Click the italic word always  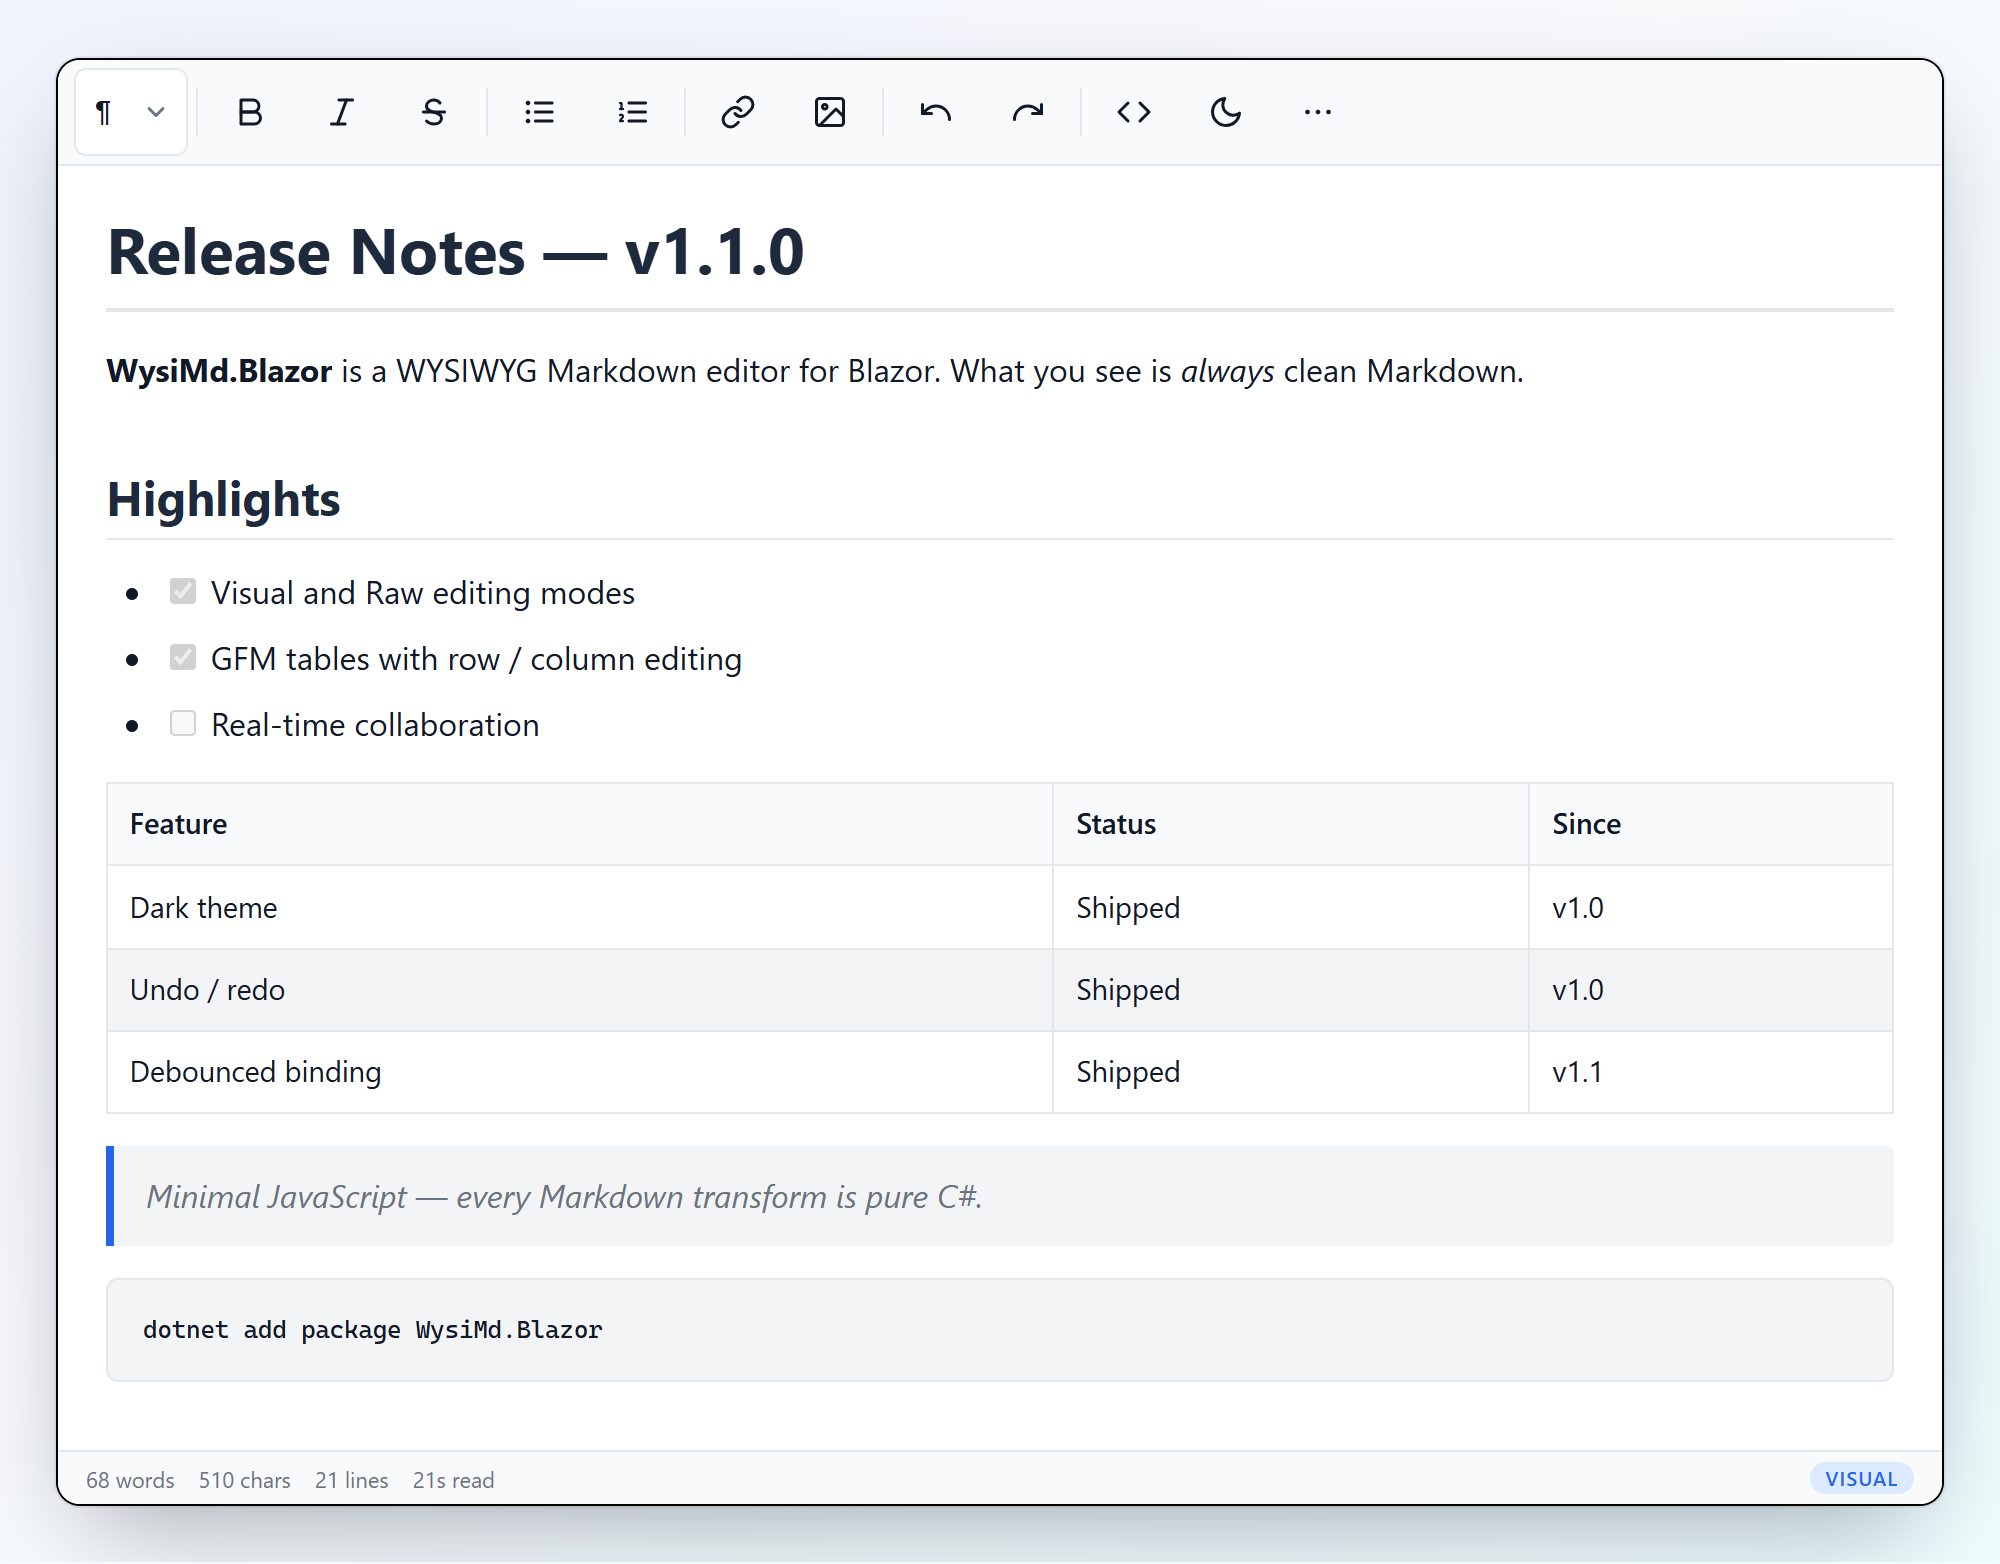pyautogui.click(x=1227, y=371)
